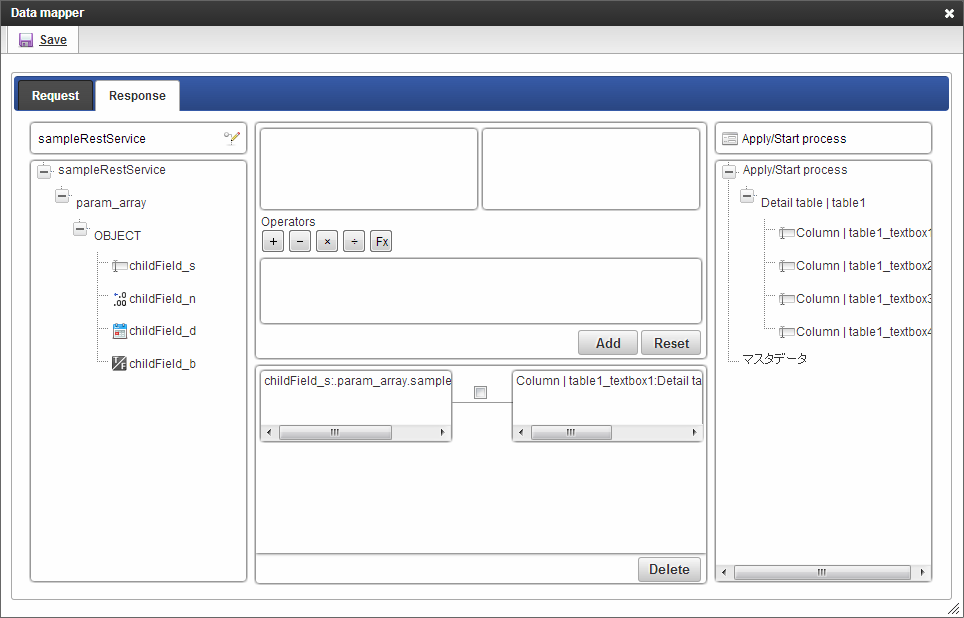Image resolution: width=964 pixels, height=618 pixels.
Task: Click the textbox icon of table1_textbox1 column
Action: pyautogui.click(x=786, y=233)
